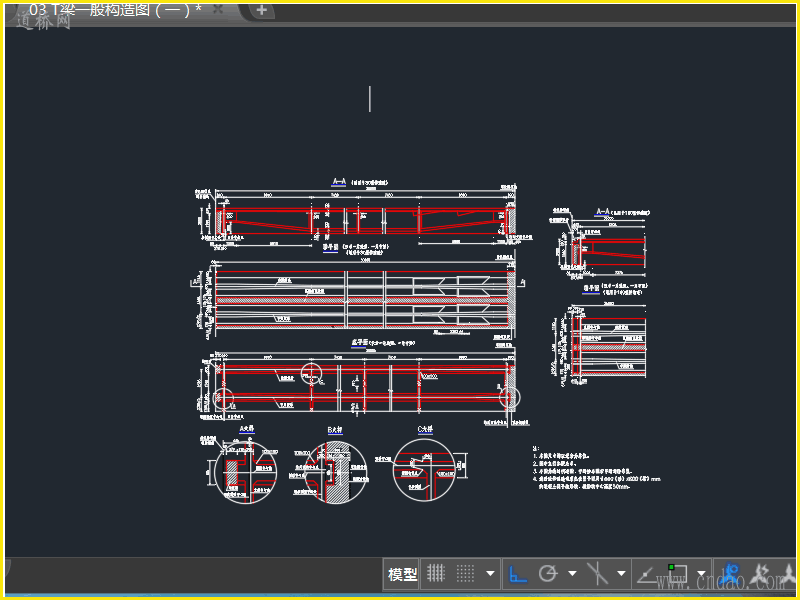
Task: Open polar tracking angle dropdown arrow
Action: point(572,574)
